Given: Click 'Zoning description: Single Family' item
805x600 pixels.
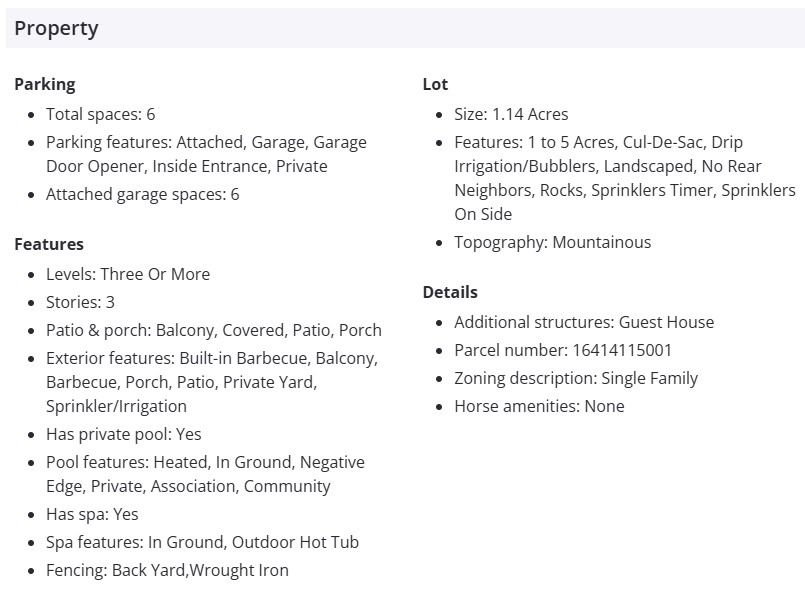Looking at the screenshot, I should 576,378.
